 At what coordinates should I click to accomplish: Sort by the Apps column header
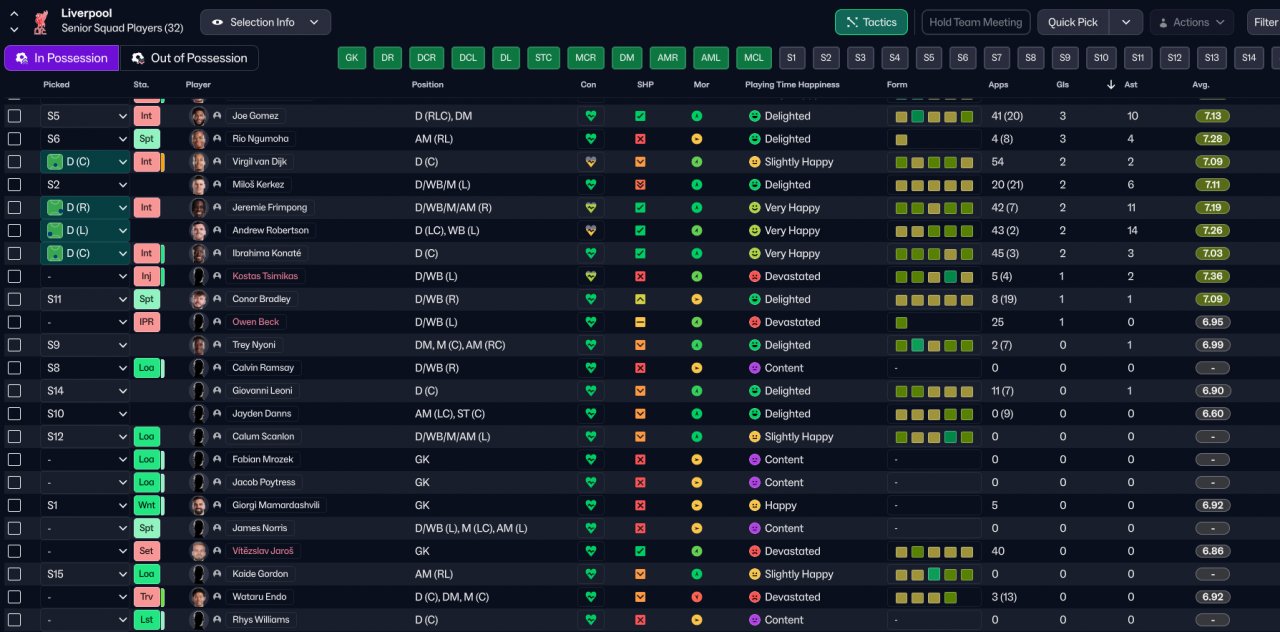click(998, 85)
